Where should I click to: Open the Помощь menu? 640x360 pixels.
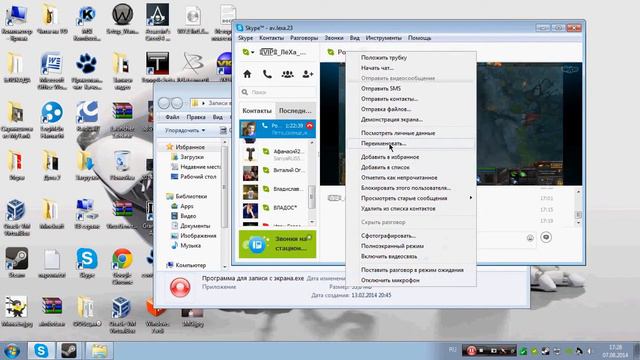[x=420, y=38]
